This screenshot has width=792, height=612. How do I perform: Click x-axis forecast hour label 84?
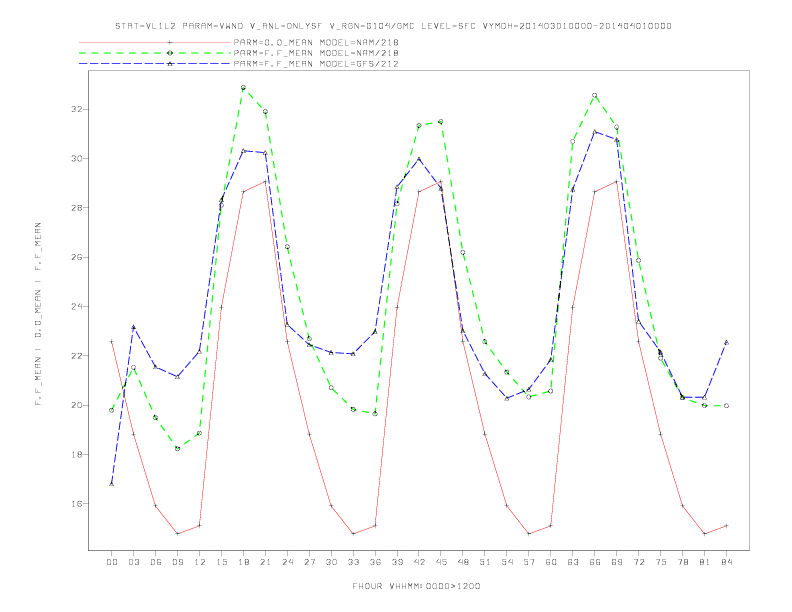pos(726,562)
